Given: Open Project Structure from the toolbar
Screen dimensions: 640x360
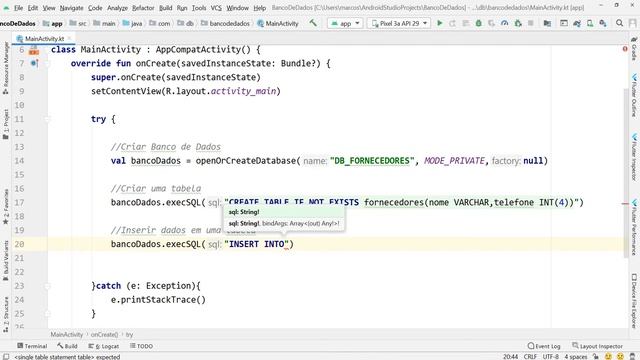Looking at the screenshot, I should tap(547, 23).
